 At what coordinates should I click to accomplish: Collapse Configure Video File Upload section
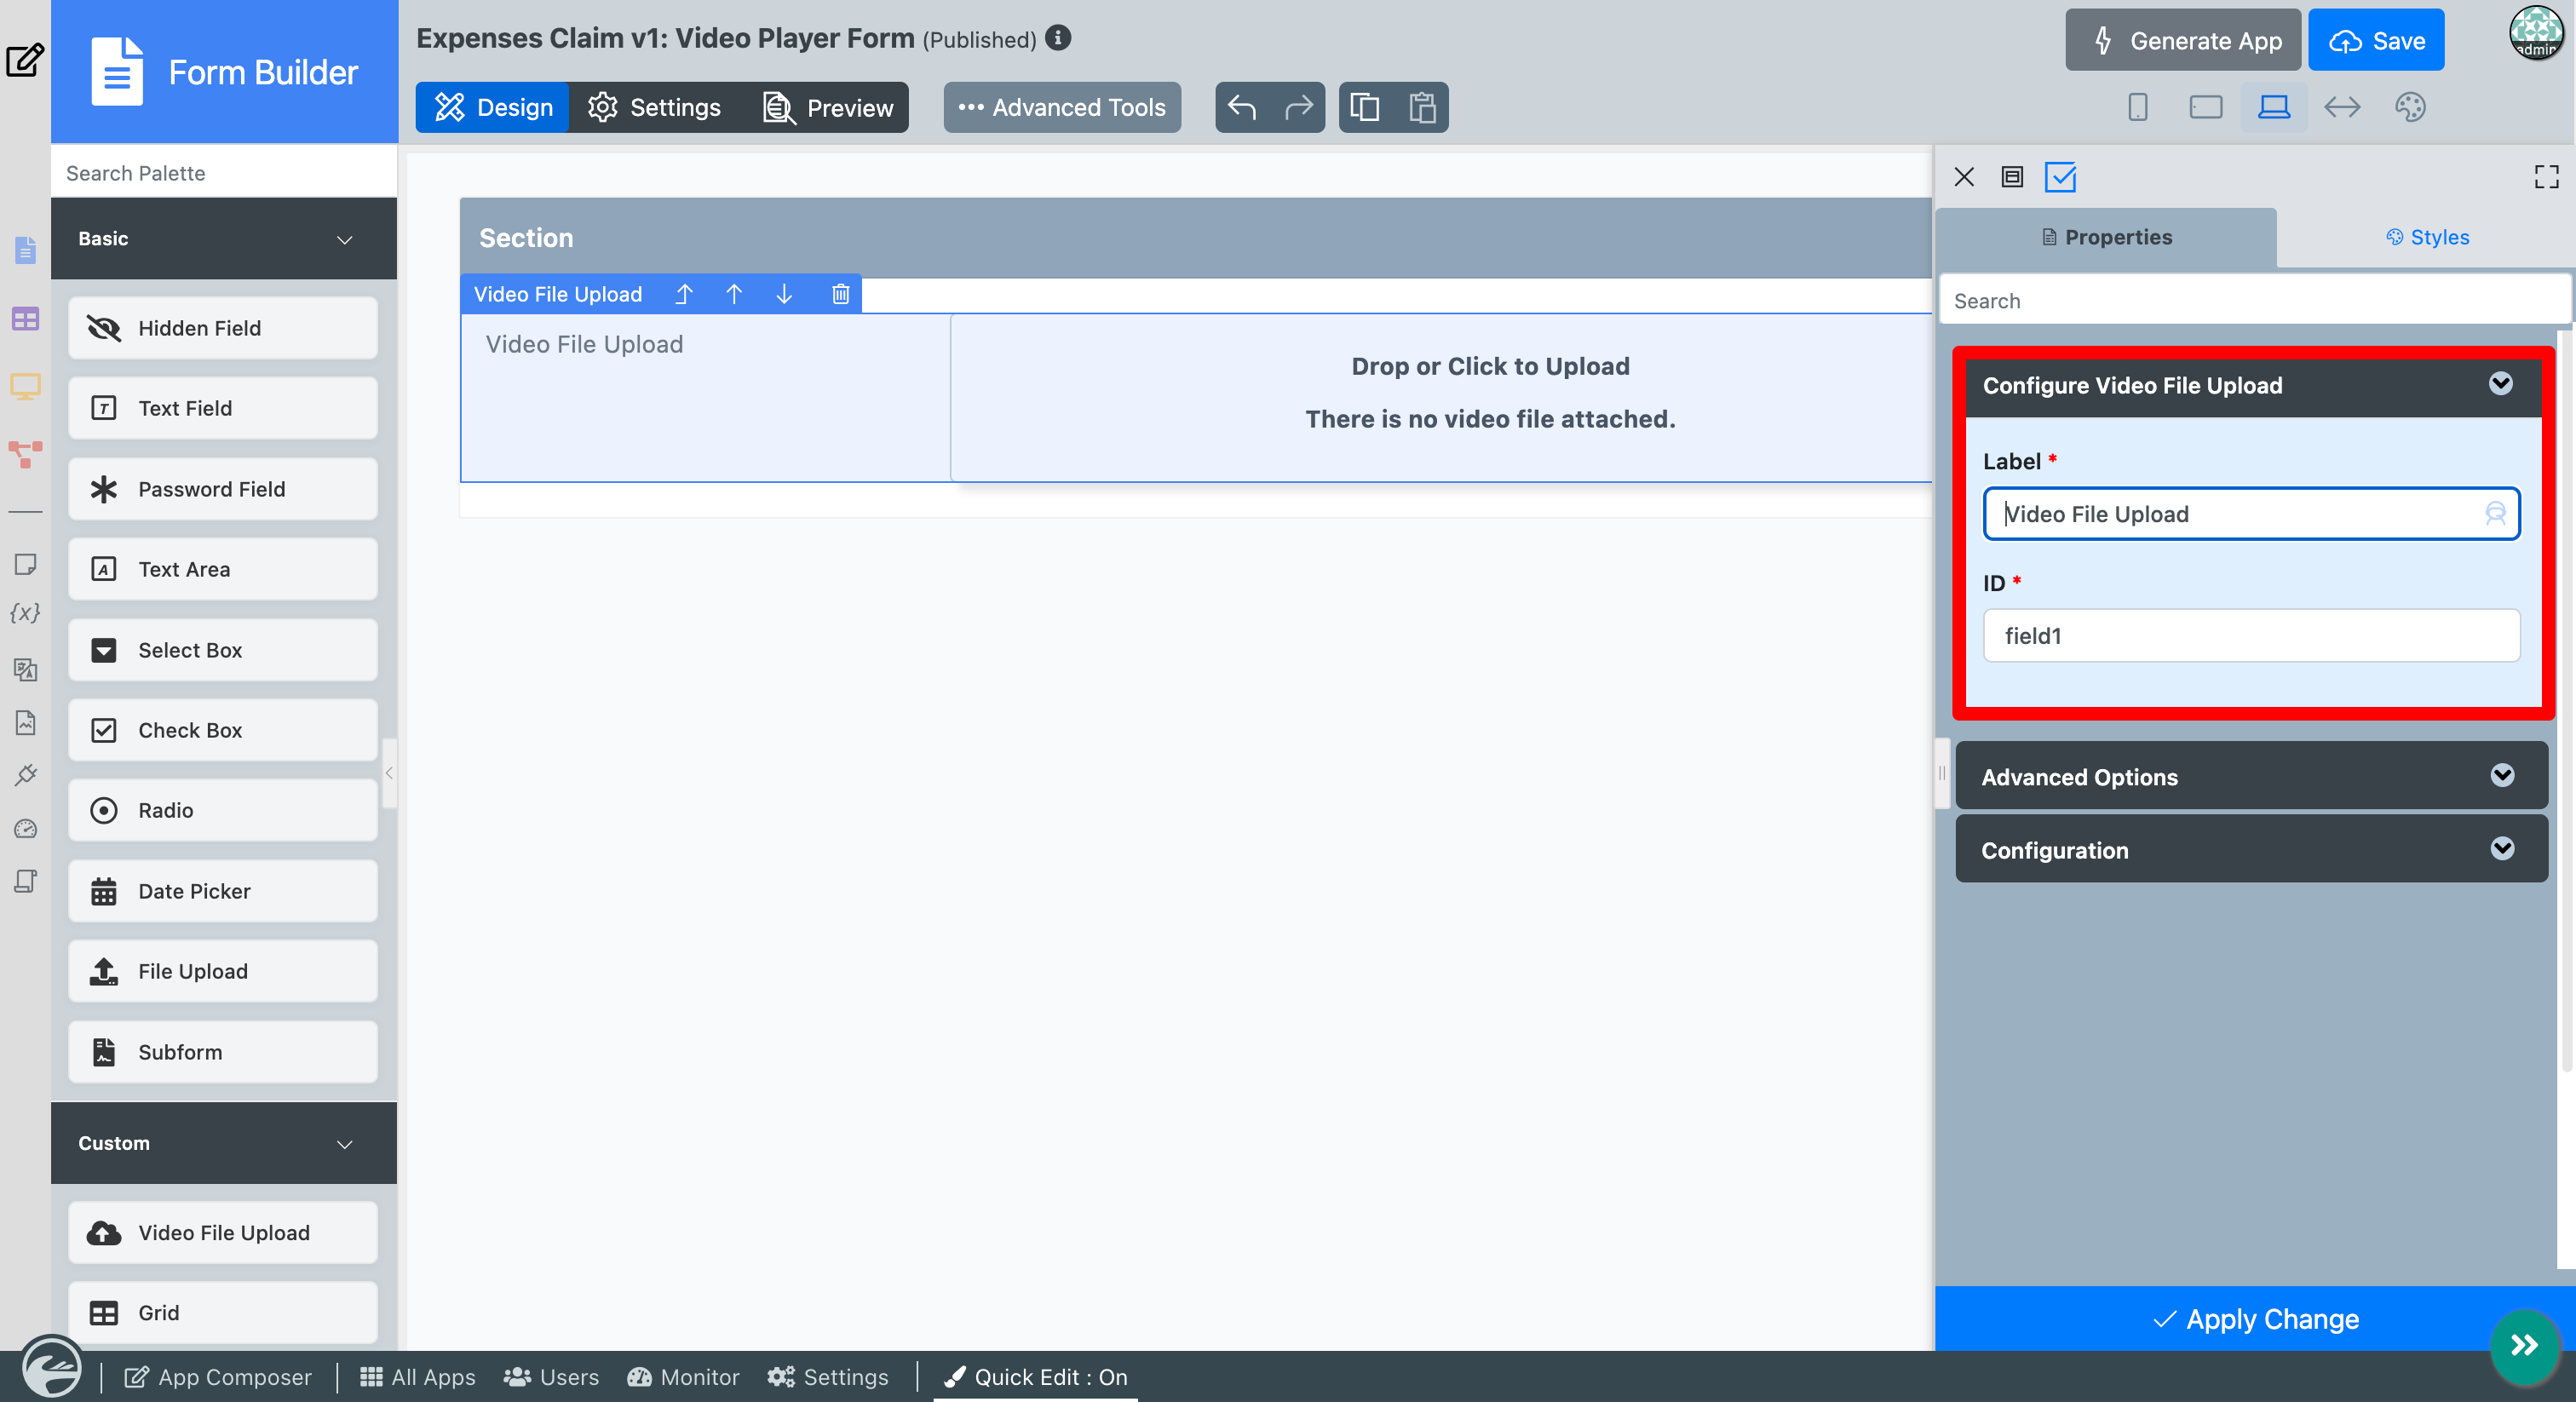tap(2499, 384)
